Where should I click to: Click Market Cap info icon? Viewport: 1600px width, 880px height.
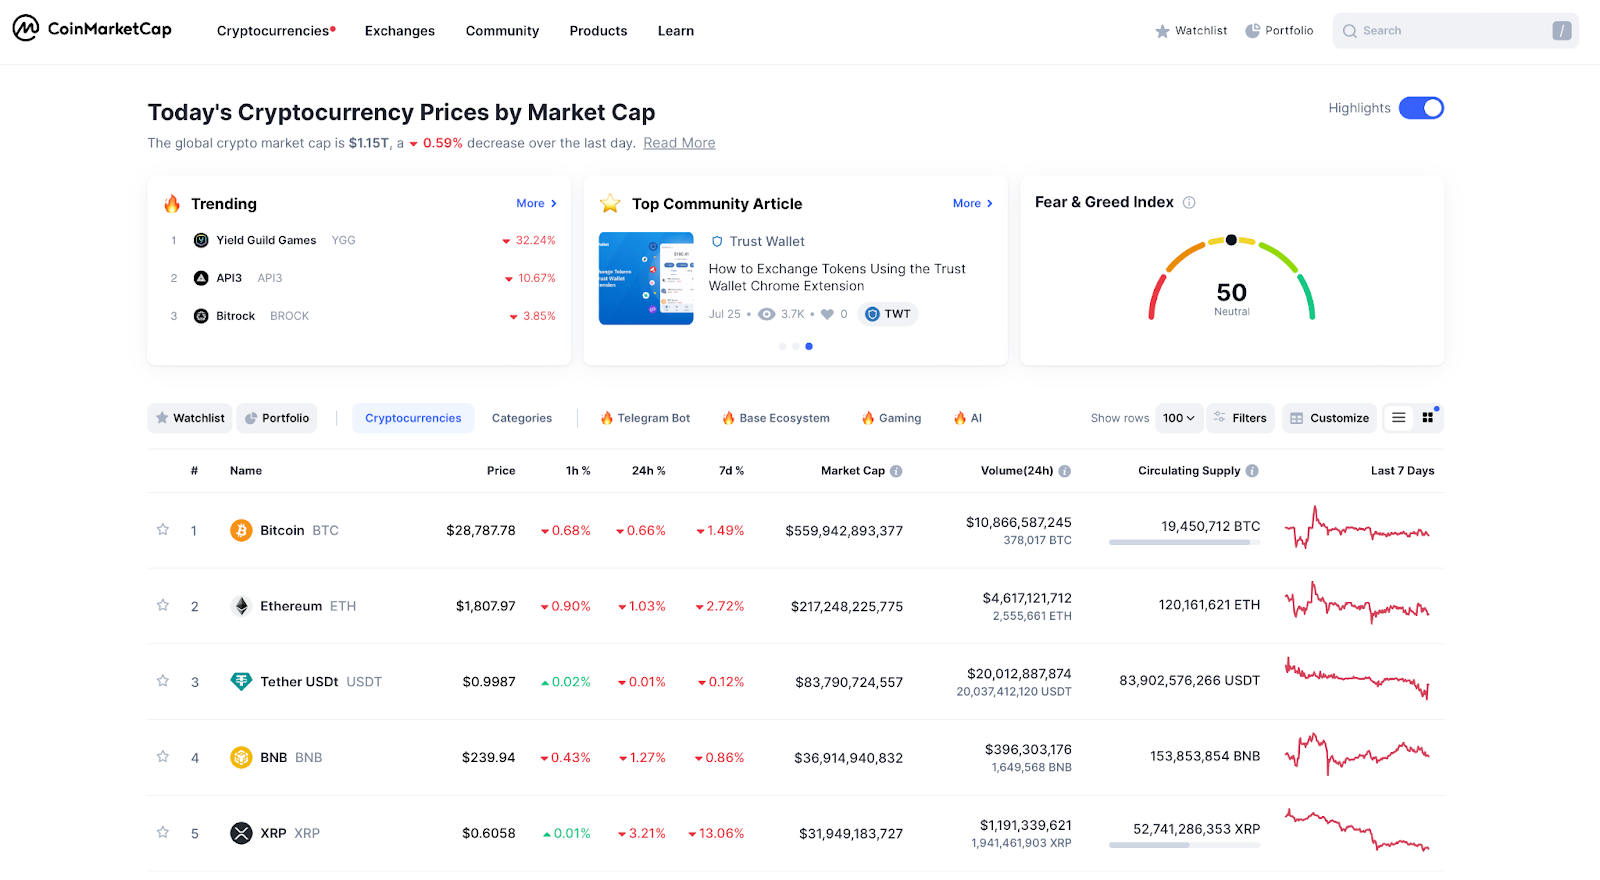click(896, 471)
